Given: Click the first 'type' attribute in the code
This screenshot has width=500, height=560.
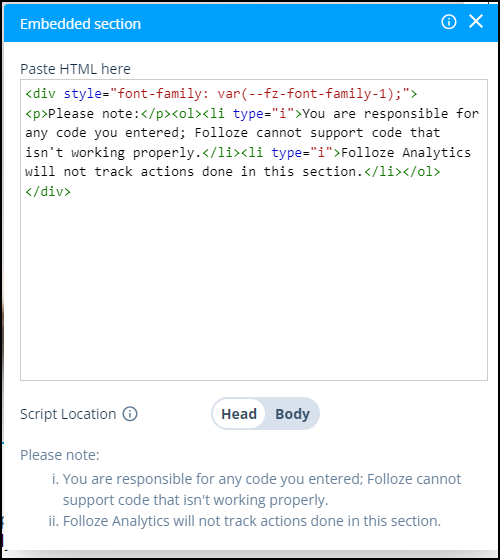Looking at the screenshot, I should coord(248,114).
